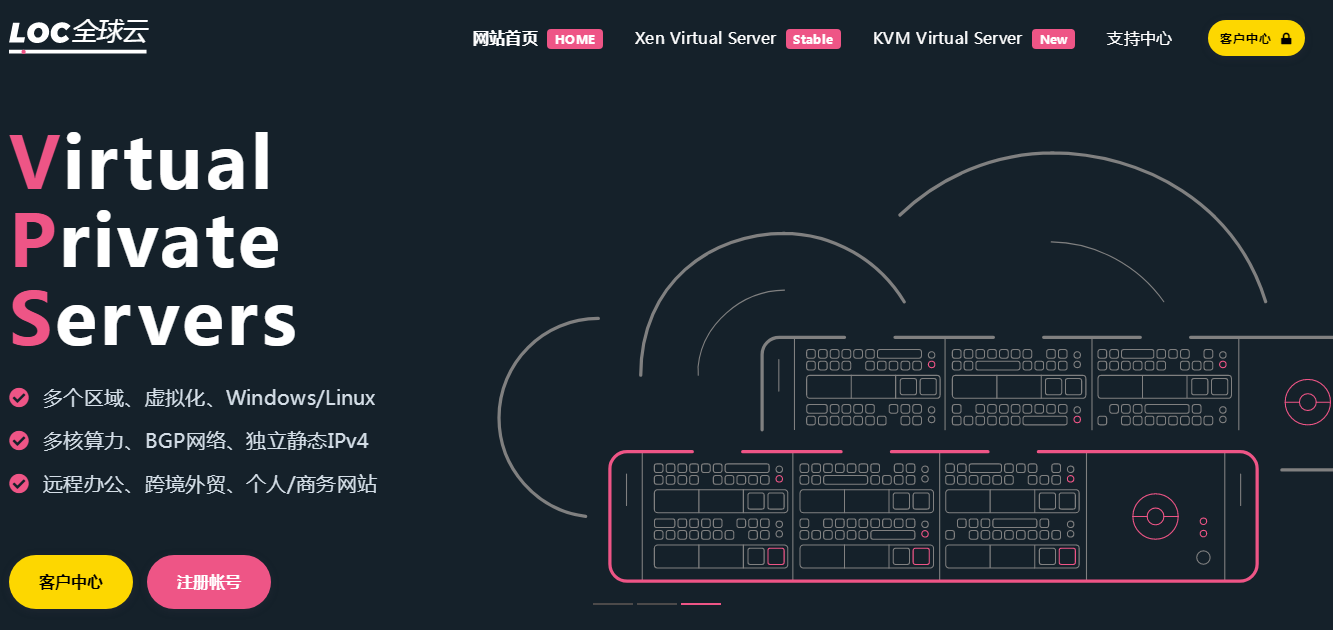Open the KVM Virtual Server menu item
Screen dimensions: 1333x630
tap(973, 39)
